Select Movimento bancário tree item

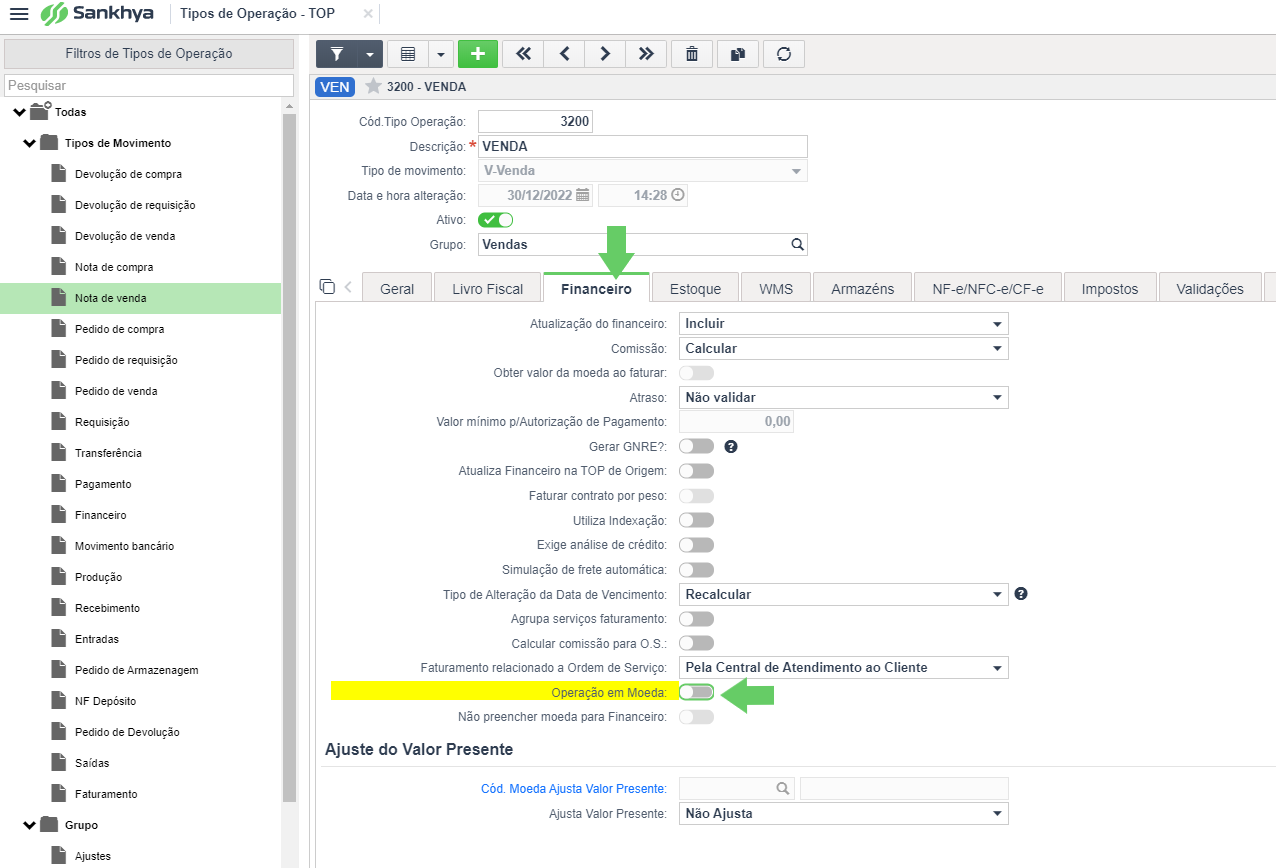[x=124, y=546]
